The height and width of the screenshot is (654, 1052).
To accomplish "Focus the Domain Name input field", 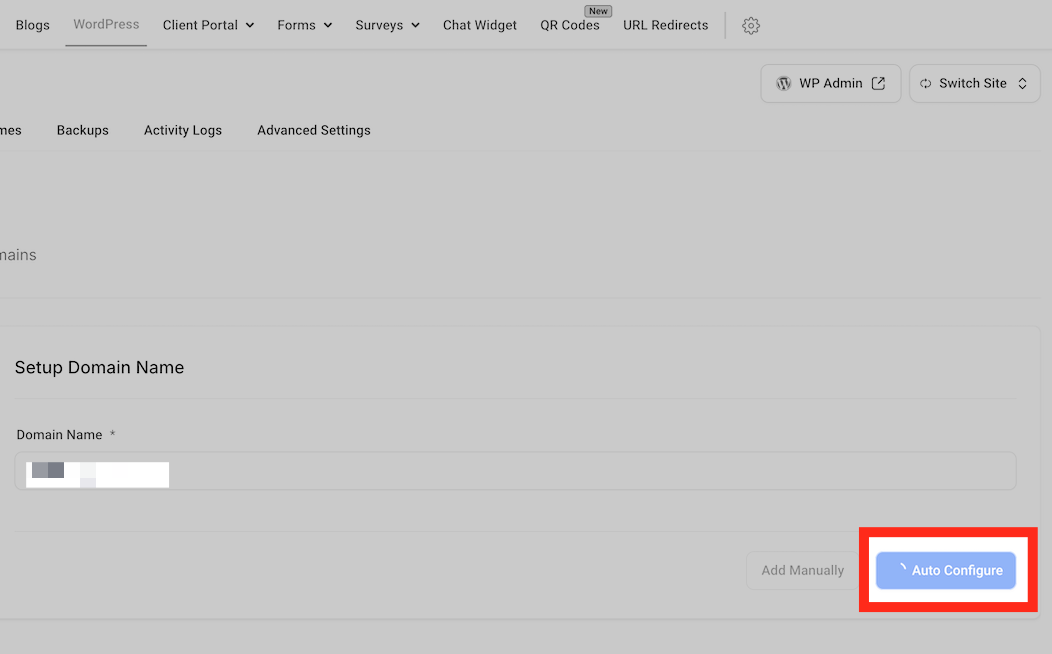I will [x=515, y=471].
